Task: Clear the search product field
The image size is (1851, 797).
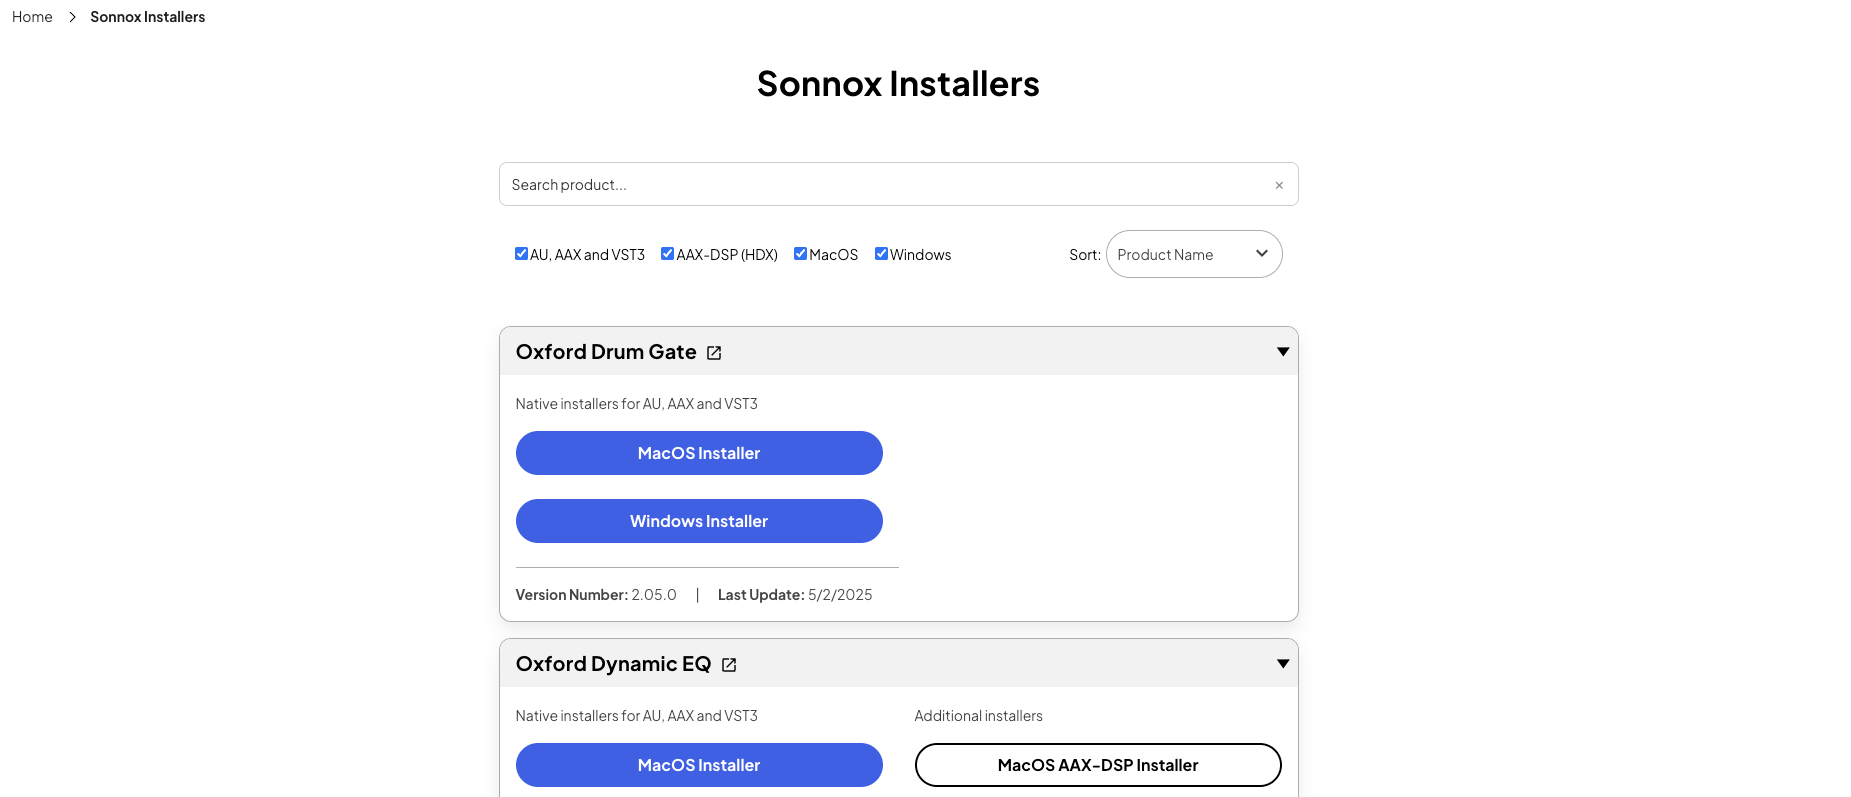Action: pyautogui.click(x=1279, y=185)
